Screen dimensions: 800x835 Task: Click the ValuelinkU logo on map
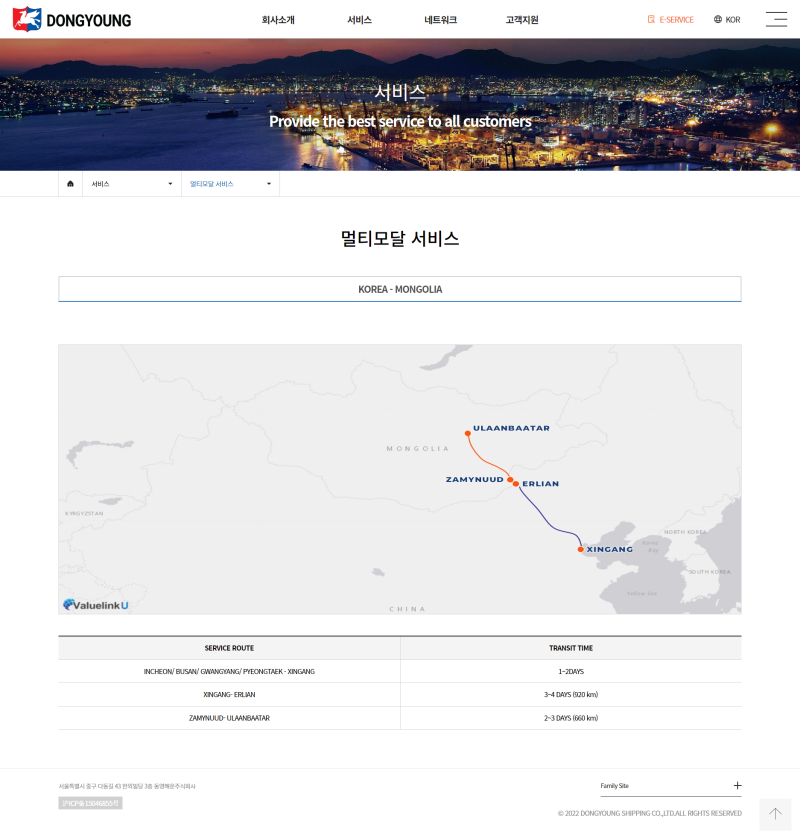[x=96, y=604]
